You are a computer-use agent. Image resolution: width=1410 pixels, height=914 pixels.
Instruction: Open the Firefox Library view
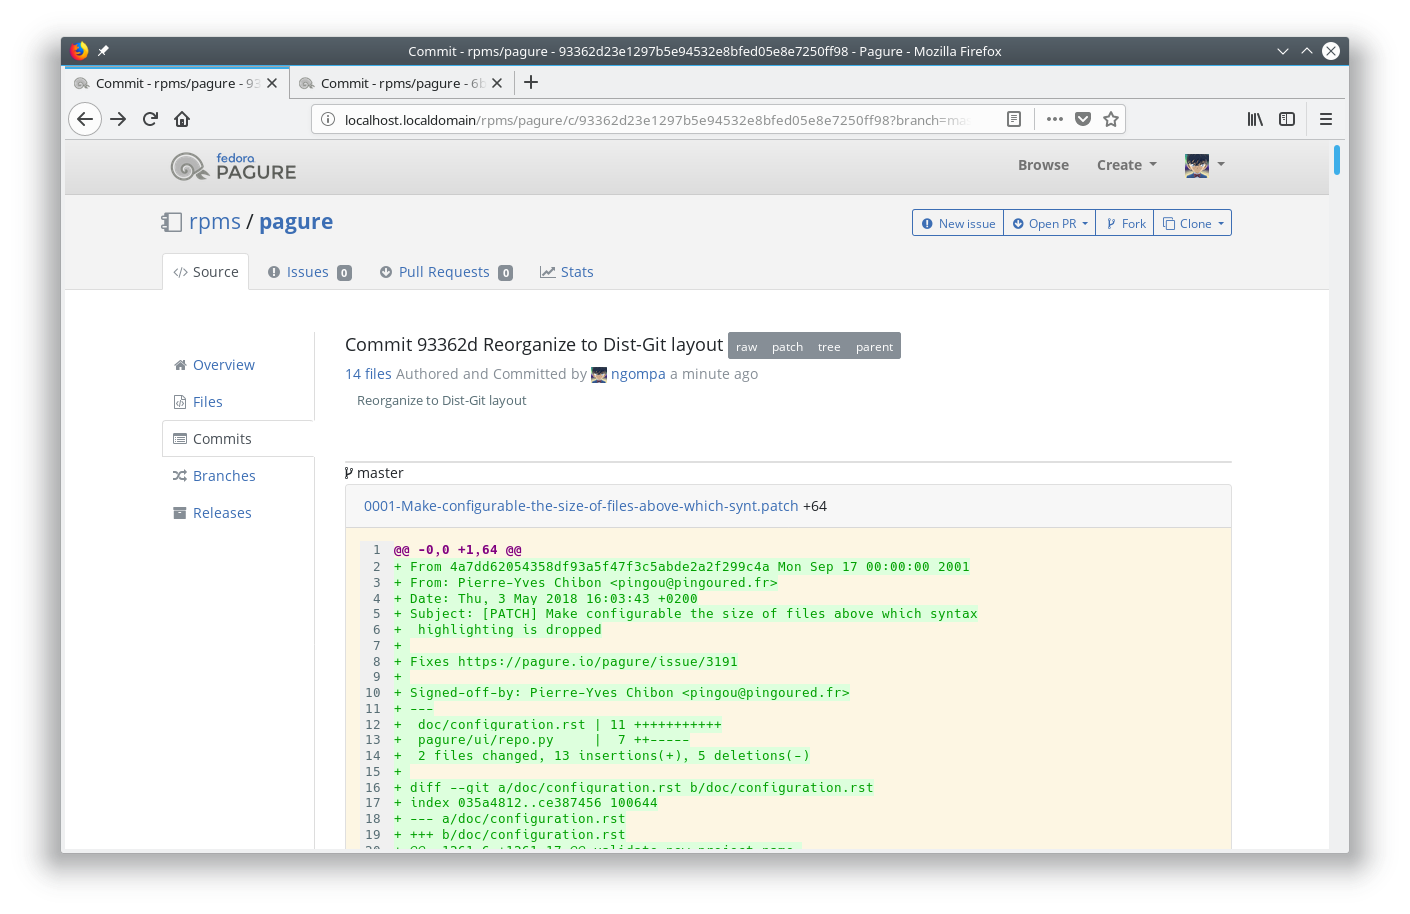pos(1255,119)
